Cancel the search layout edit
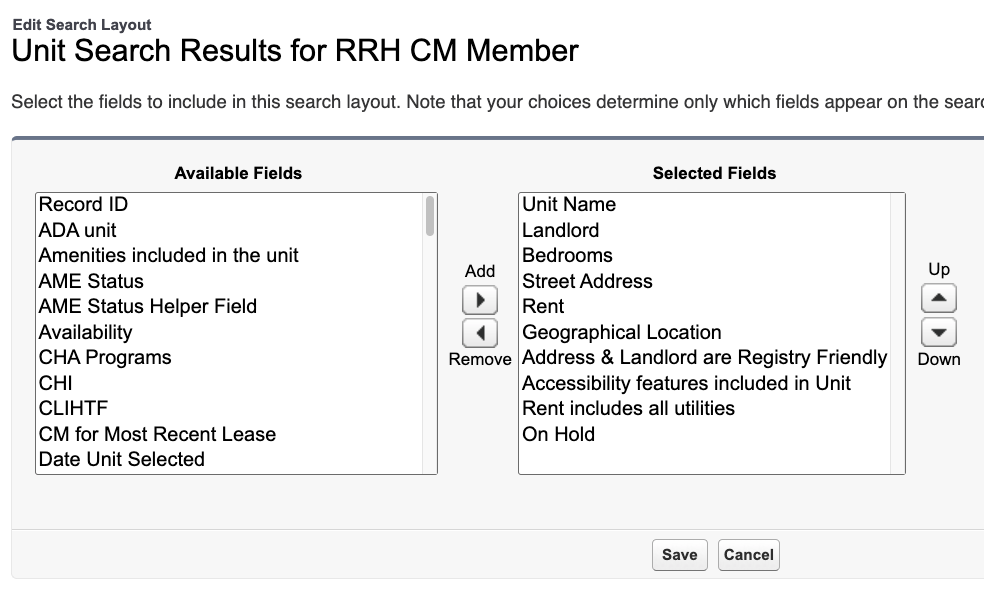This screenshot has height=615, width=984. pyautogui.click(x=748, y=555)
